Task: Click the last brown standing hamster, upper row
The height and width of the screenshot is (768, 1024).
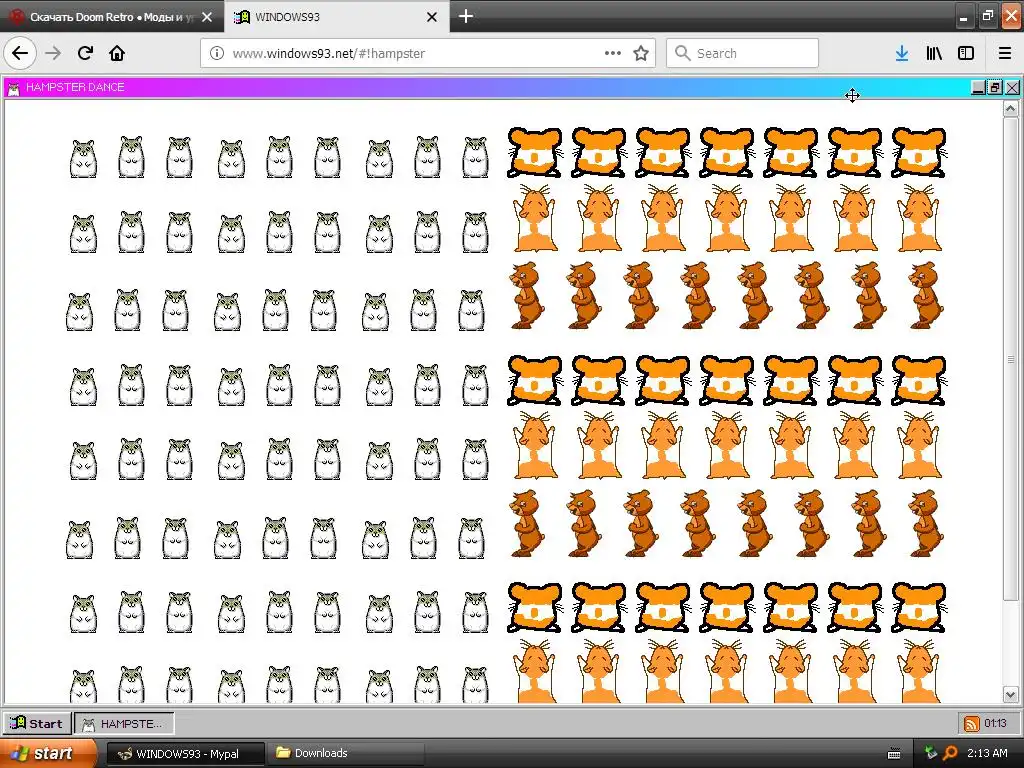Action: tap(926, 295)
